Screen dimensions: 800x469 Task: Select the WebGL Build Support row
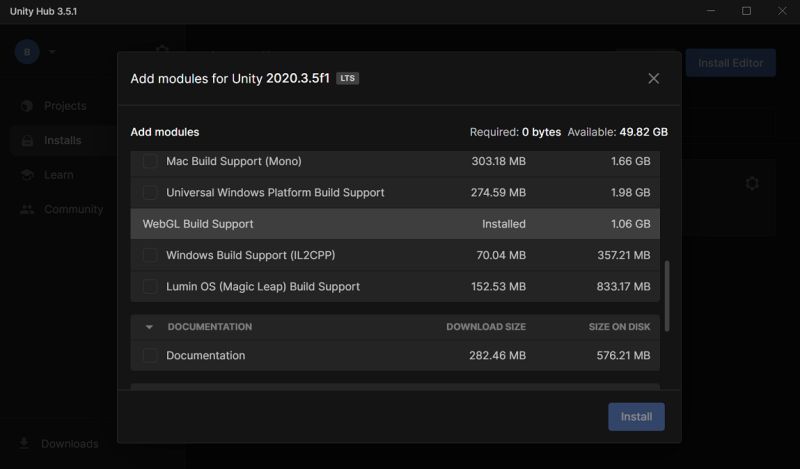tap(395, 224)
